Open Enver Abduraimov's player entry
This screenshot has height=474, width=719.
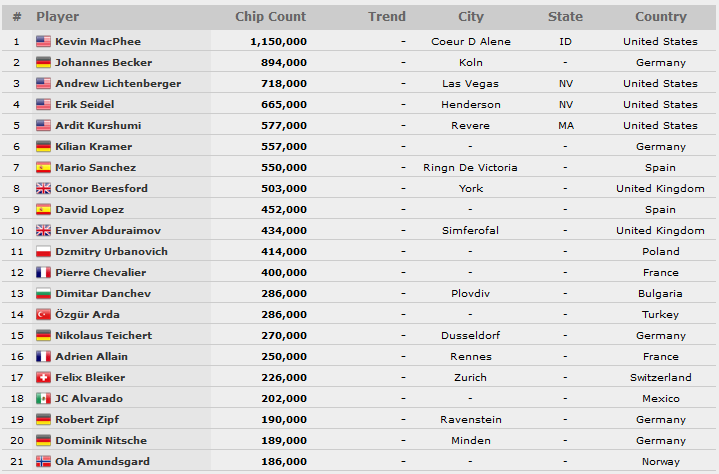click(108, 231)
